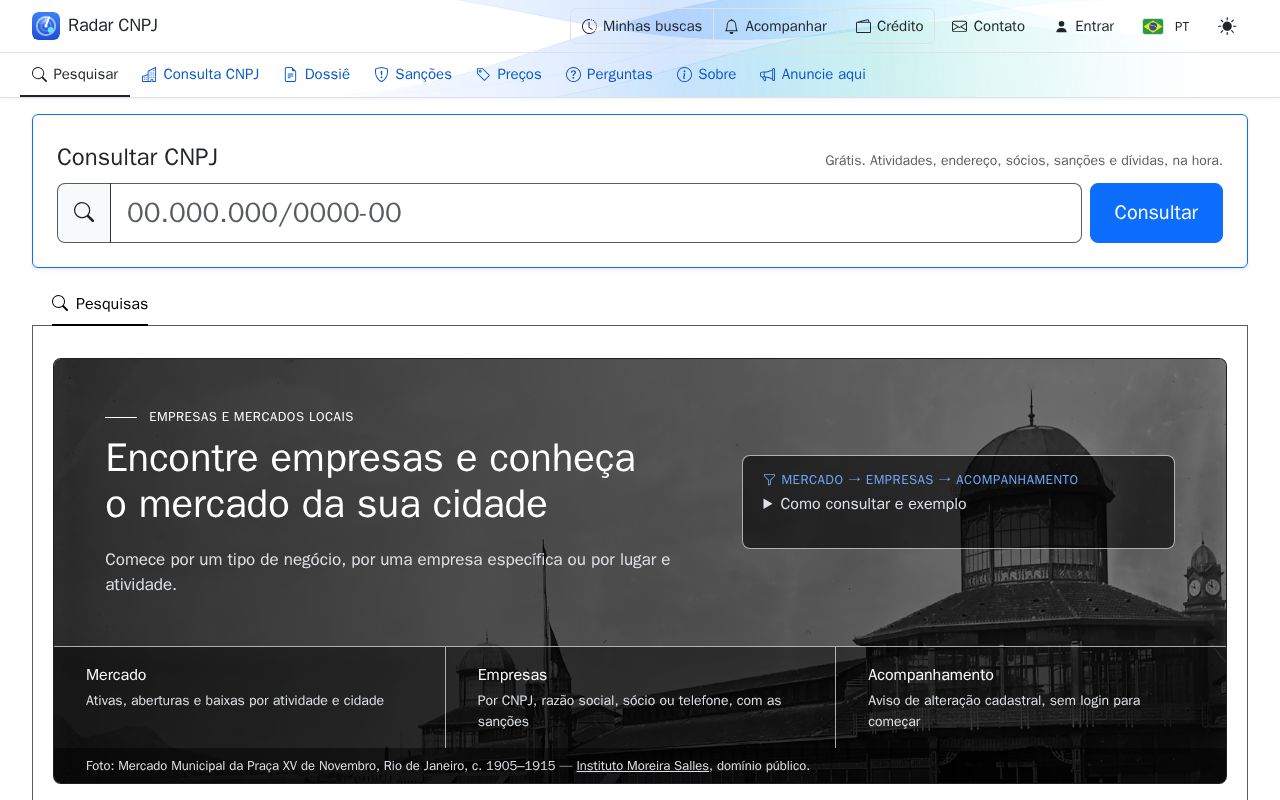The height and width of the screenshot is (800, 1280).
Task: Click the Brazil flag language icon
Action: point(1153,27)
